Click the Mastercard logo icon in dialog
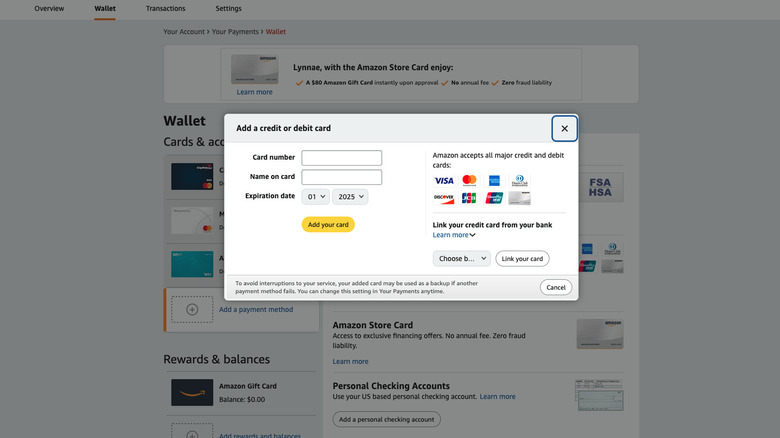Screen dimensions: 780x438 click(x=469, y=181)
